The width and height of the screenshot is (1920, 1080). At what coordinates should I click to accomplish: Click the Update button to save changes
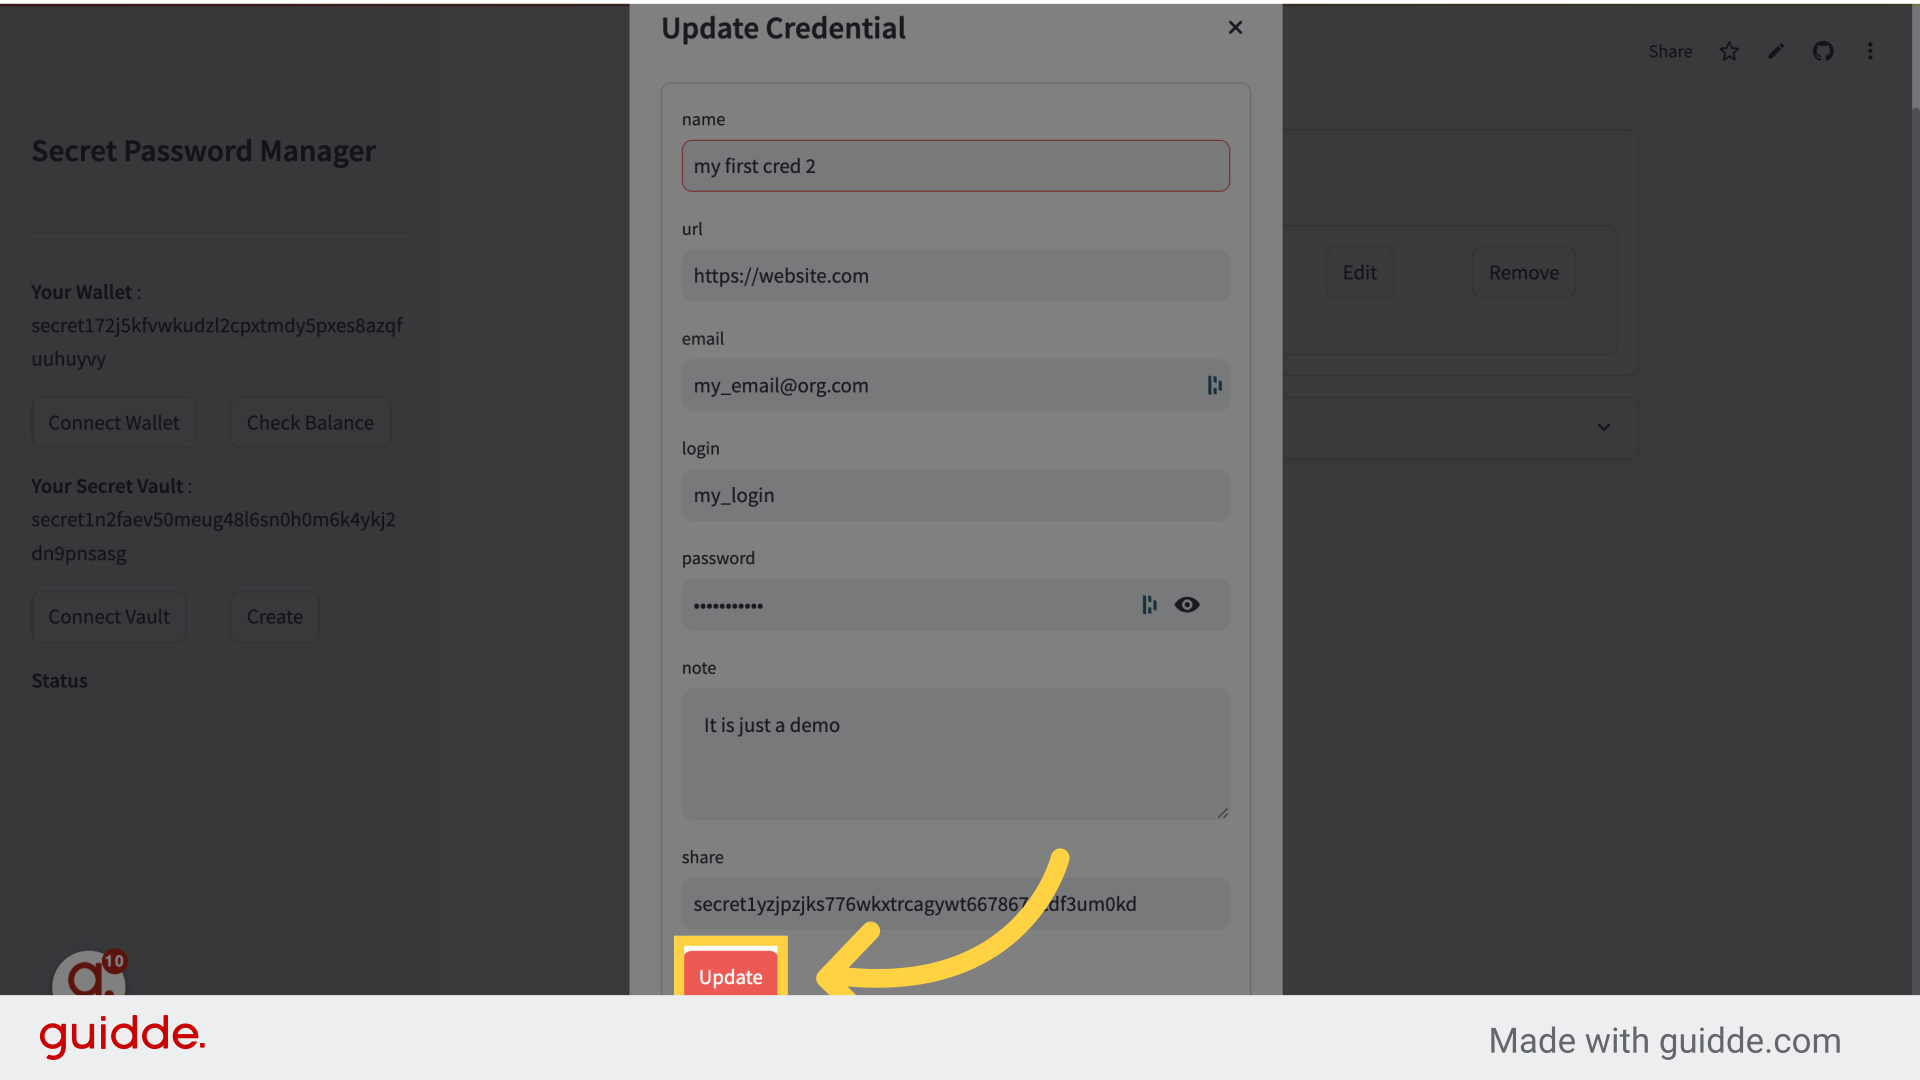pos(729,976)
